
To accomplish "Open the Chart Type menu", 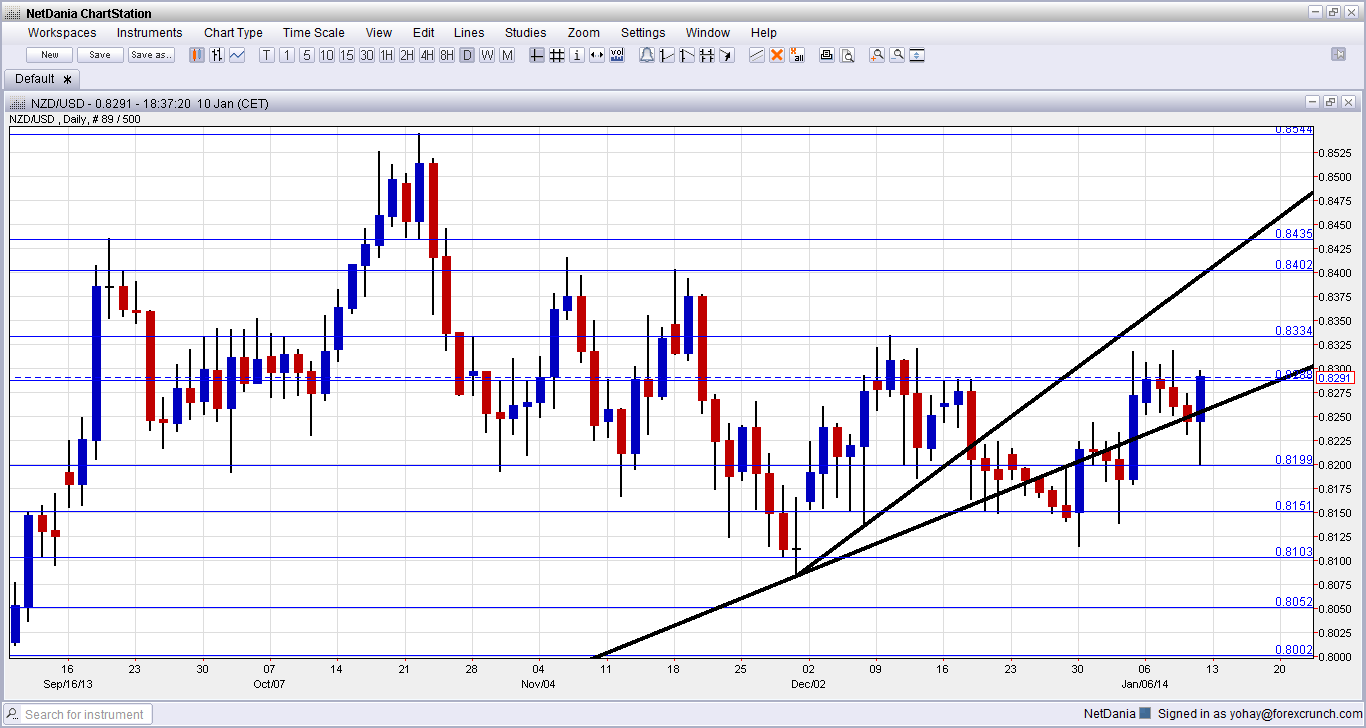I will pos(233,32).
